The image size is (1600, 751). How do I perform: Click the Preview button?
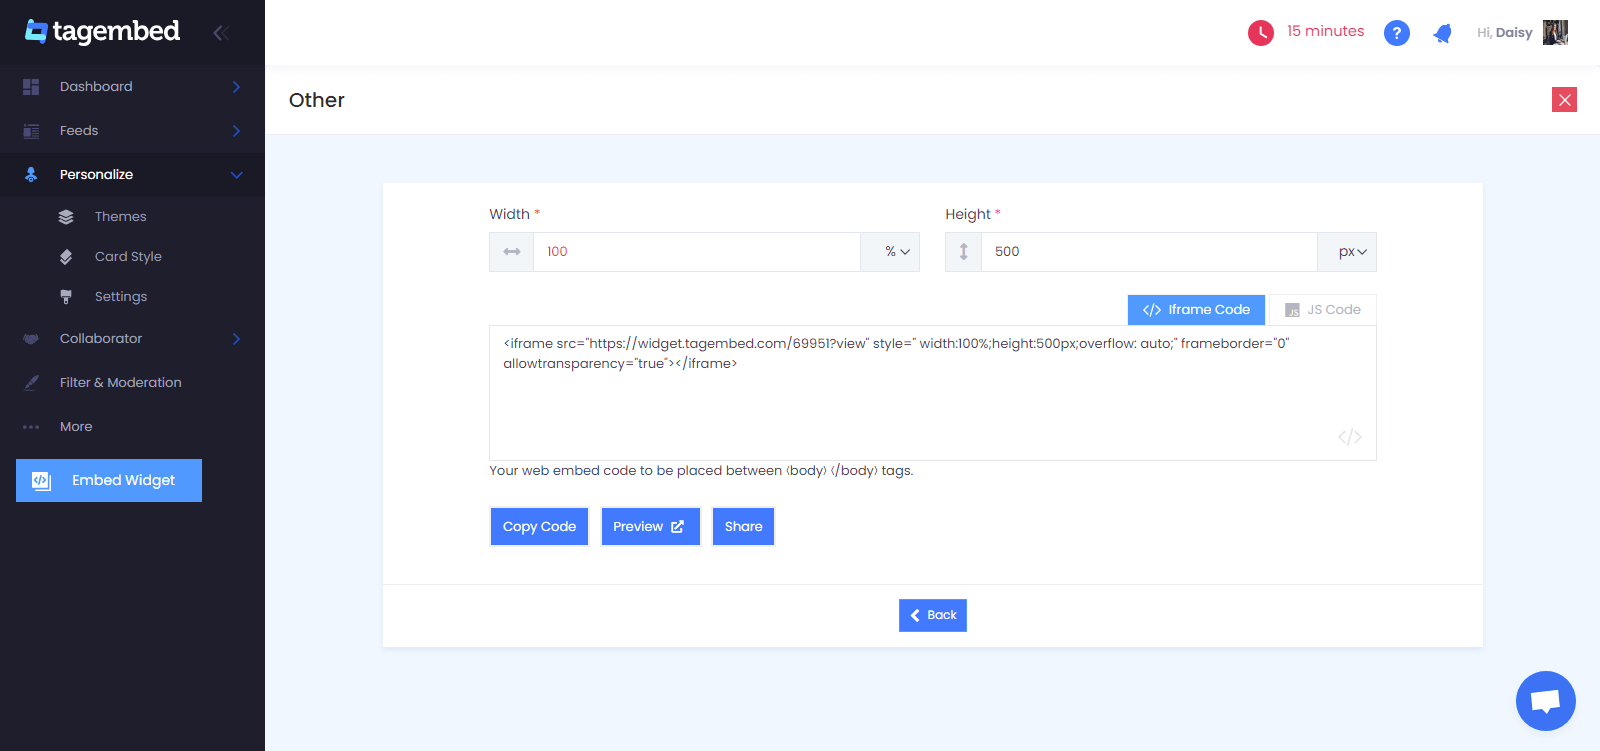[x=650, y=527]
